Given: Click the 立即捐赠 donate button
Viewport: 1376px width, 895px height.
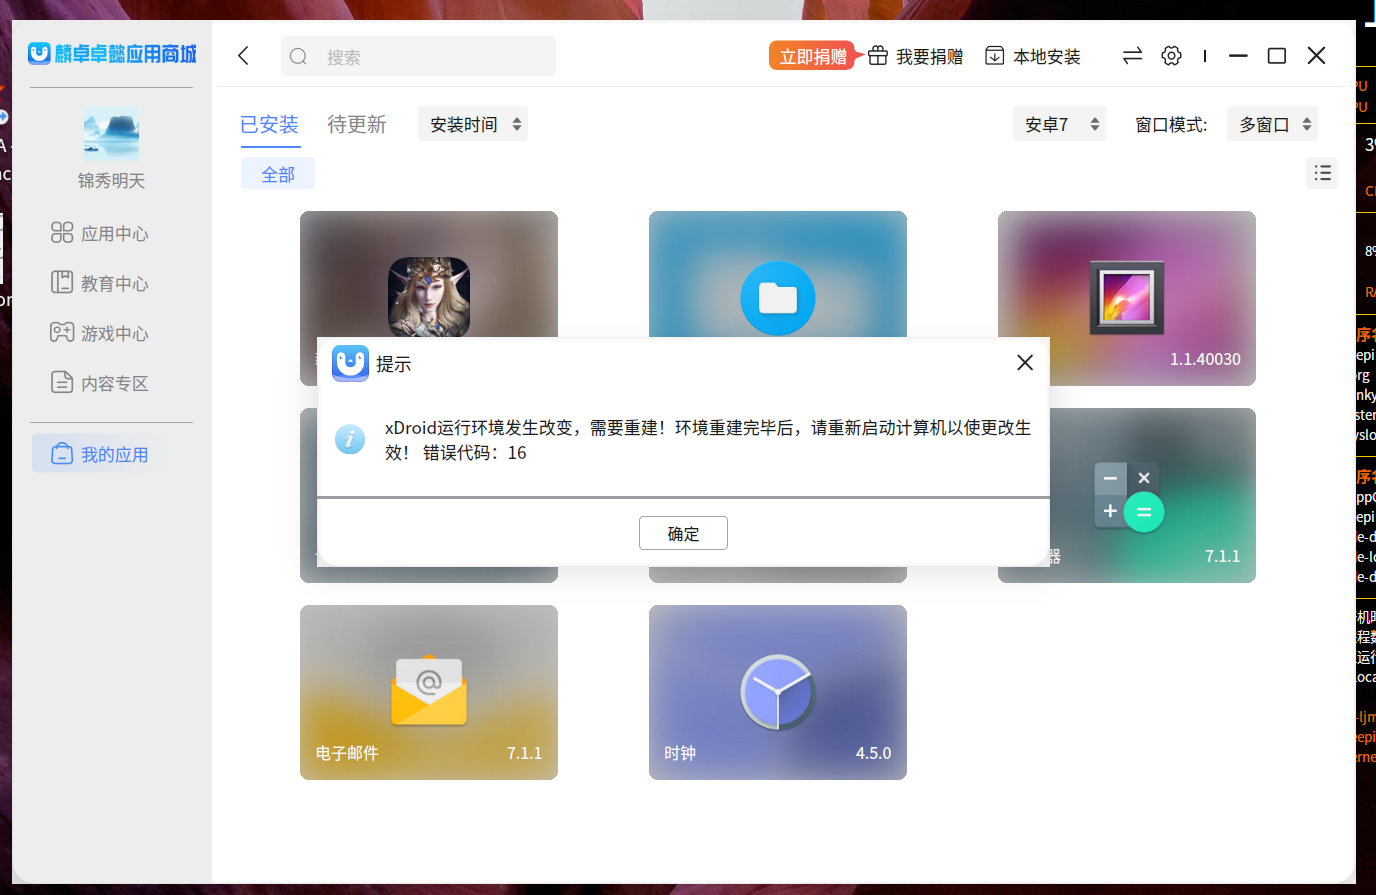Looking at the screenshot, I should [x=812, y=56].
